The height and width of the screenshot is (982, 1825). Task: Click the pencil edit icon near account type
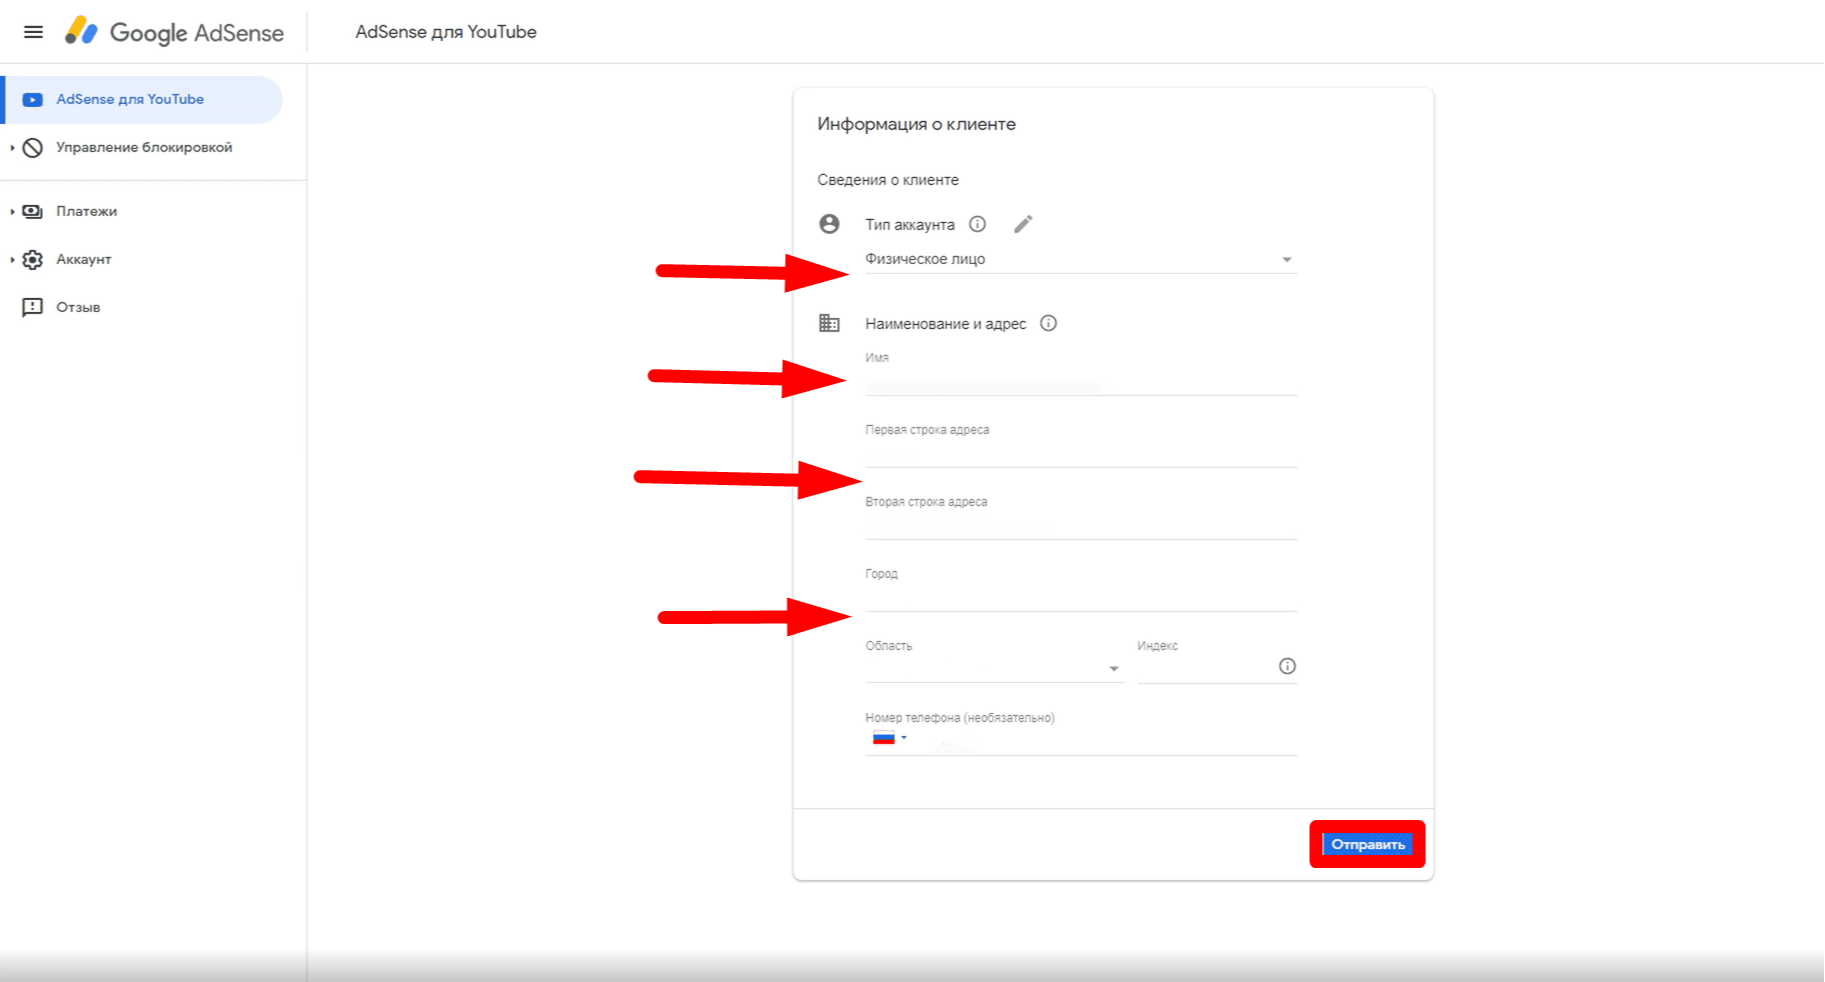(1022, 224)
